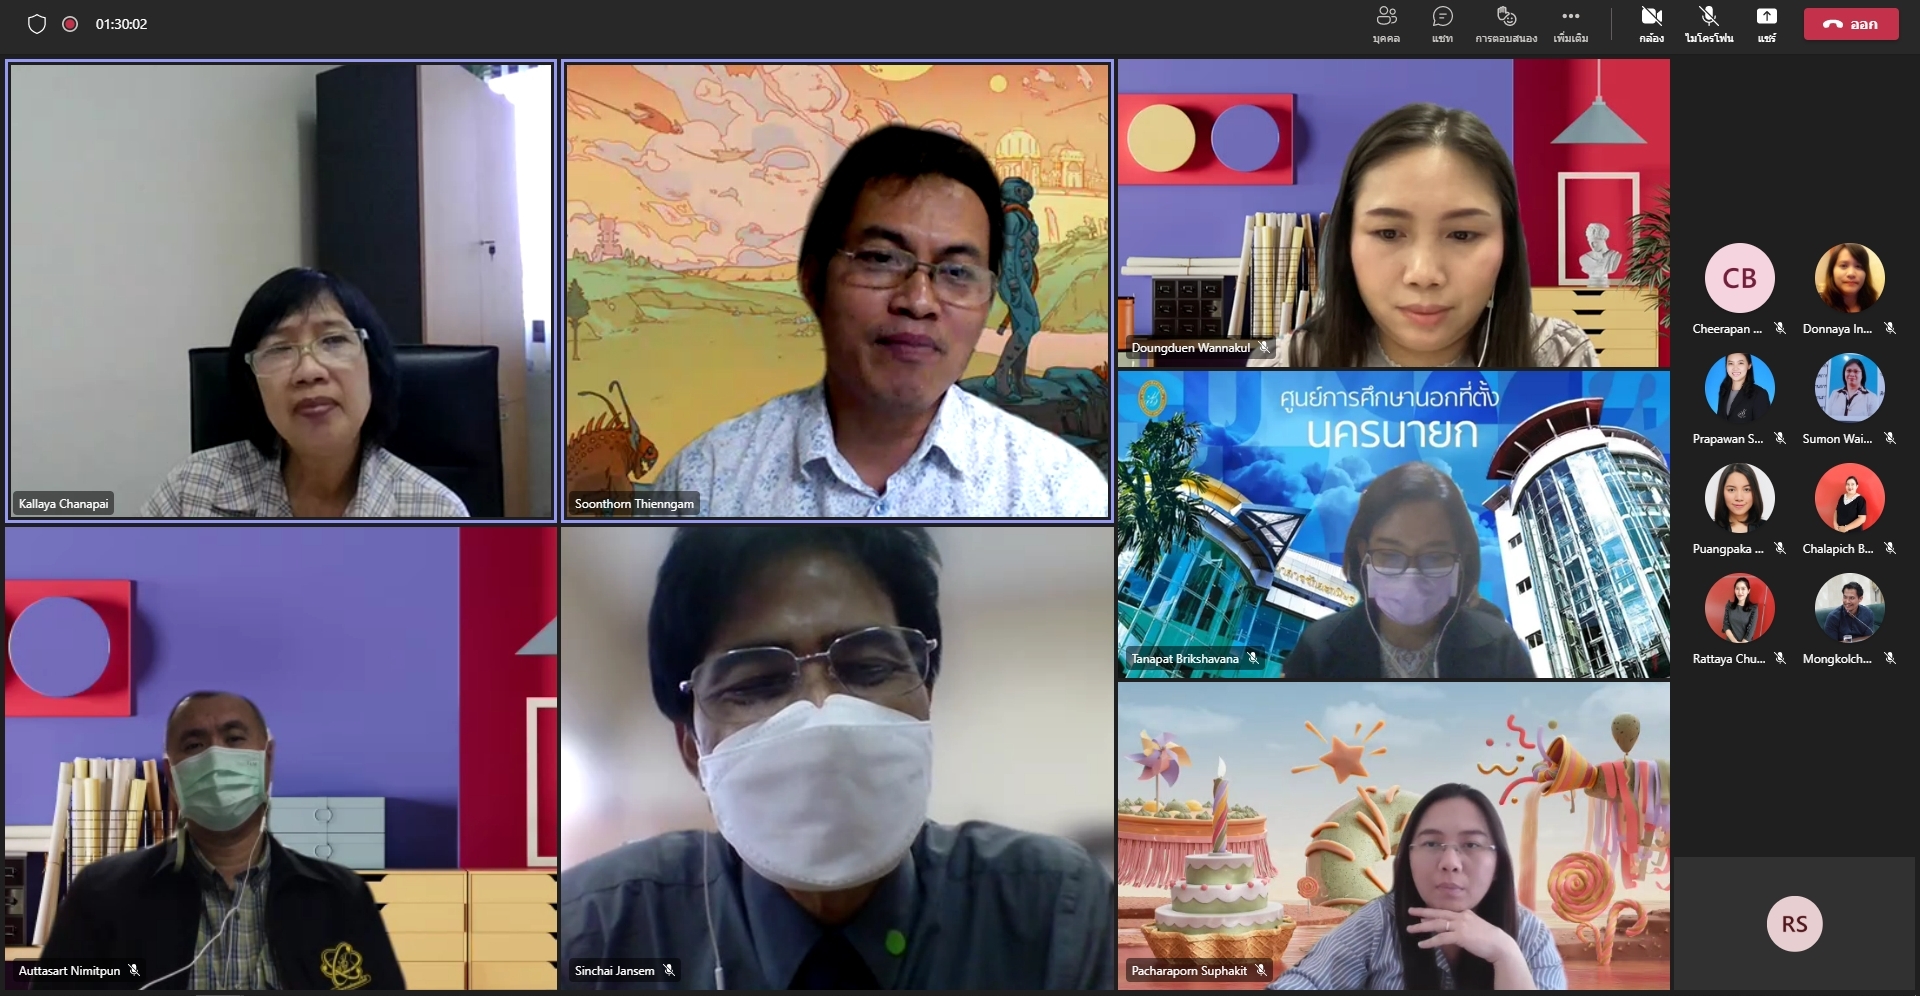The image size is (1920, 996).
Task: Click the red recording indicator icon
Action: click(70, 24)
